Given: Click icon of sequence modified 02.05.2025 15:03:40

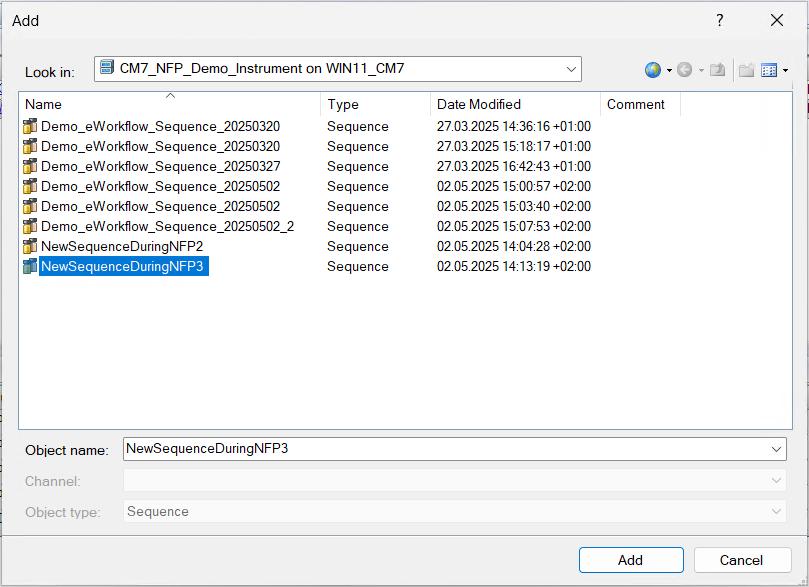Looking at the screenshot, I should click(x=30, y=206).
